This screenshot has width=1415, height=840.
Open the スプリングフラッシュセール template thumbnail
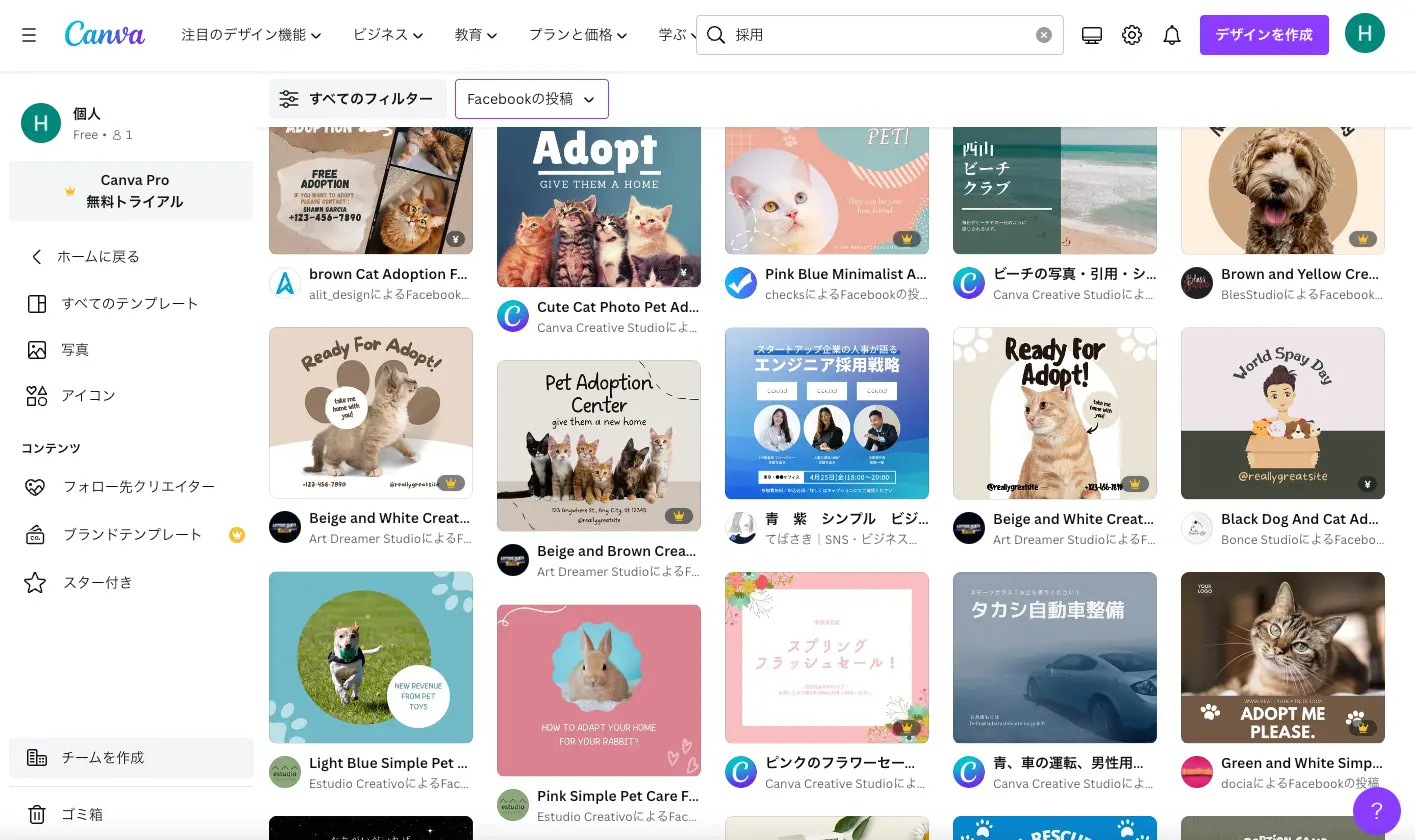tap(827, 657)
